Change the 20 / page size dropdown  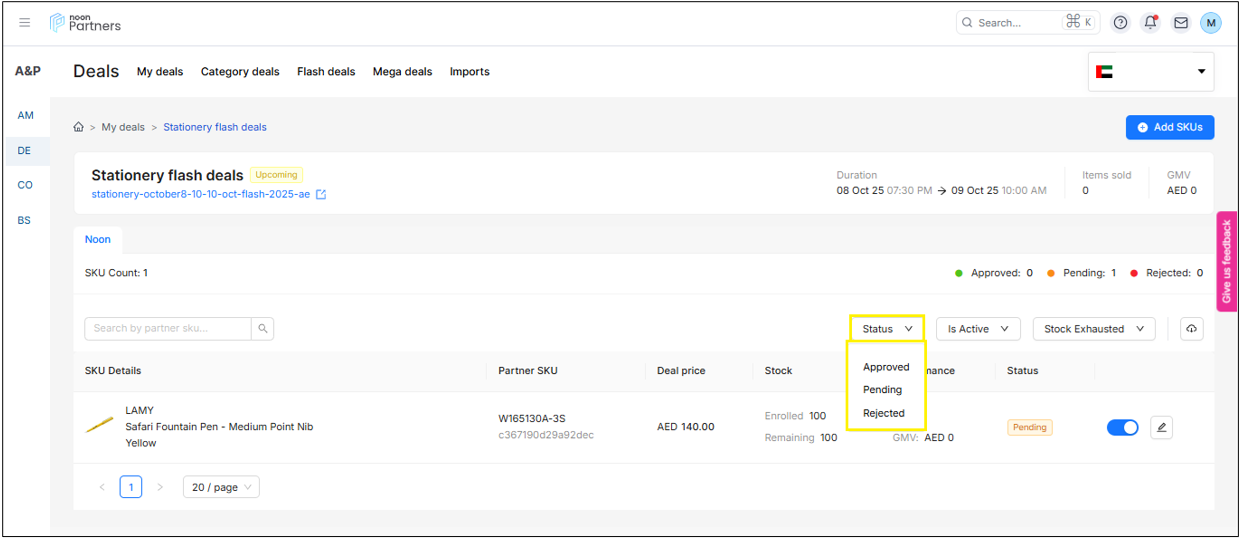(221, 487)
